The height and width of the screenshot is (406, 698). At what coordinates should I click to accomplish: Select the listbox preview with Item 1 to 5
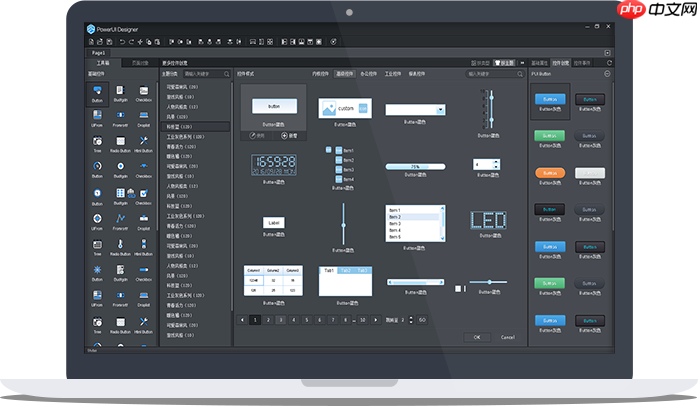pyautogui.click(x=415, y=223)
